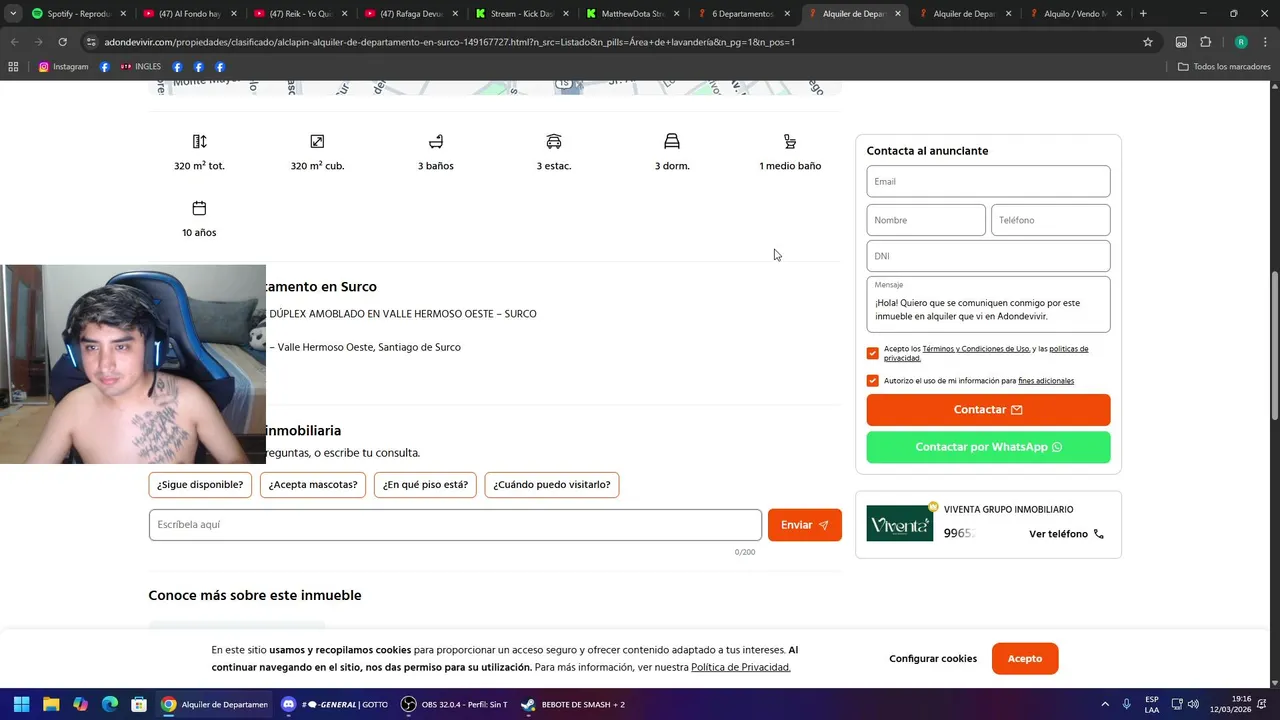This screenshot has height=720, width=1280.
Task: Show hidden system tray icons
Action: tap(1105, 704)
